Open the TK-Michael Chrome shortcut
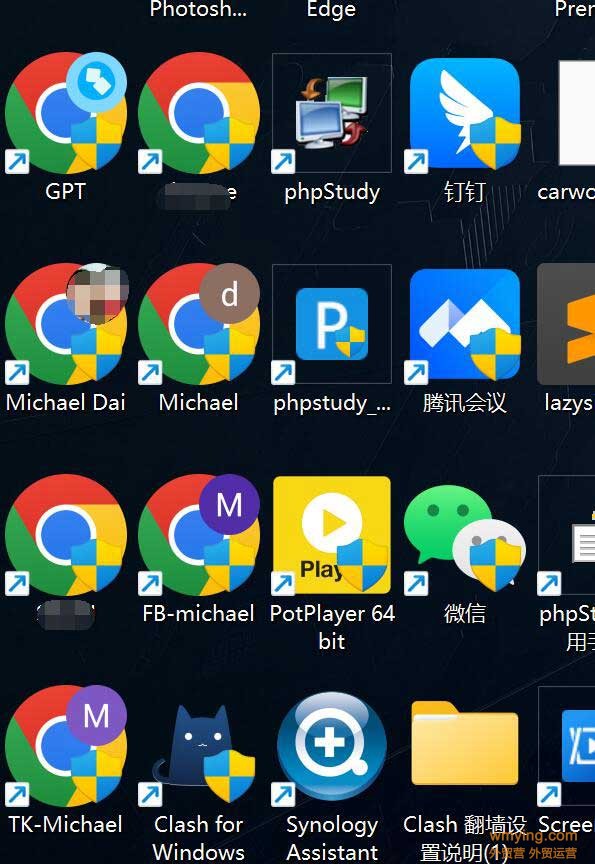This screenshot has height=864, width=595. pyautogui.click(x=66, y=746)
